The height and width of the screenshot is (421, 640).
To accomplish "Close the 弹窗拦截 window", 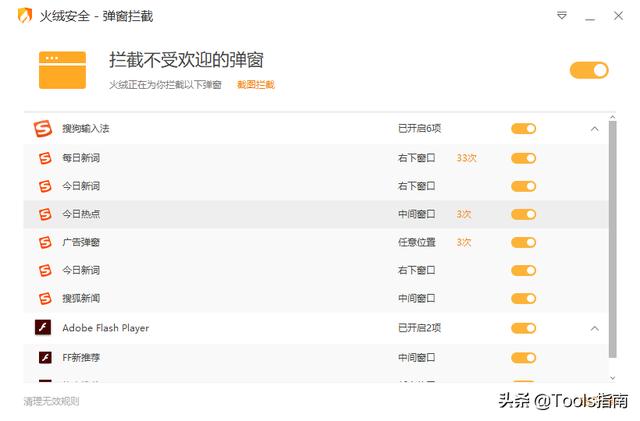I will tap(618, 16).
